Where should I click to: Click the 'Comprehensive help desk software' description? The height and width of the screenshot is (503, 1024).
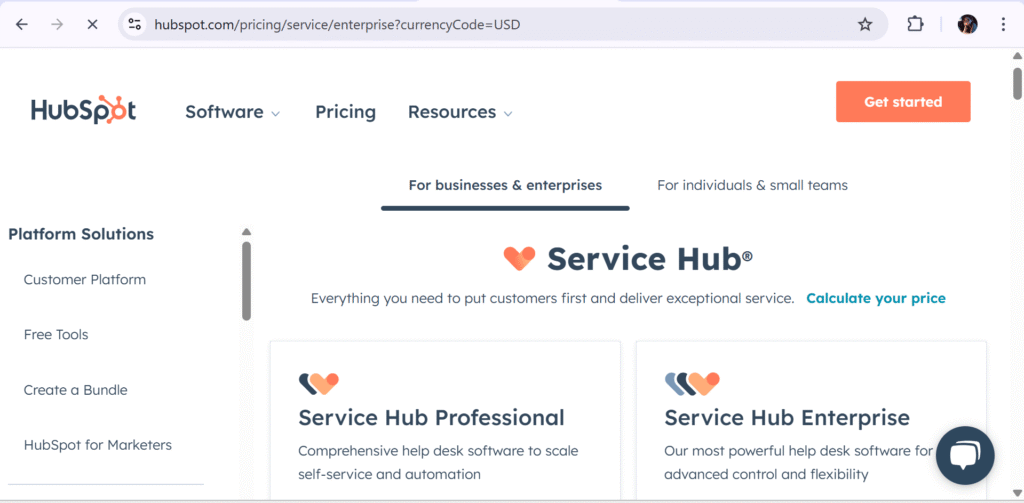438,462
